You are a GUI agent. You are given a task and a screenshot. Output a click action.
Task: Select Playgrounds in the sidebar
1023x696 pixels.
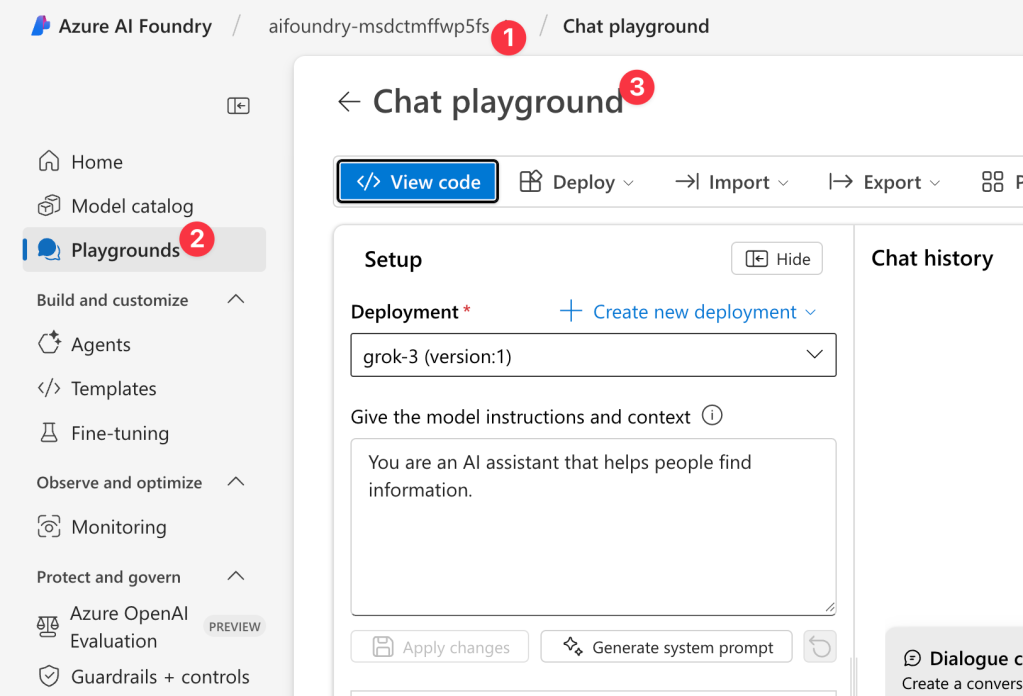click(144, 250)
